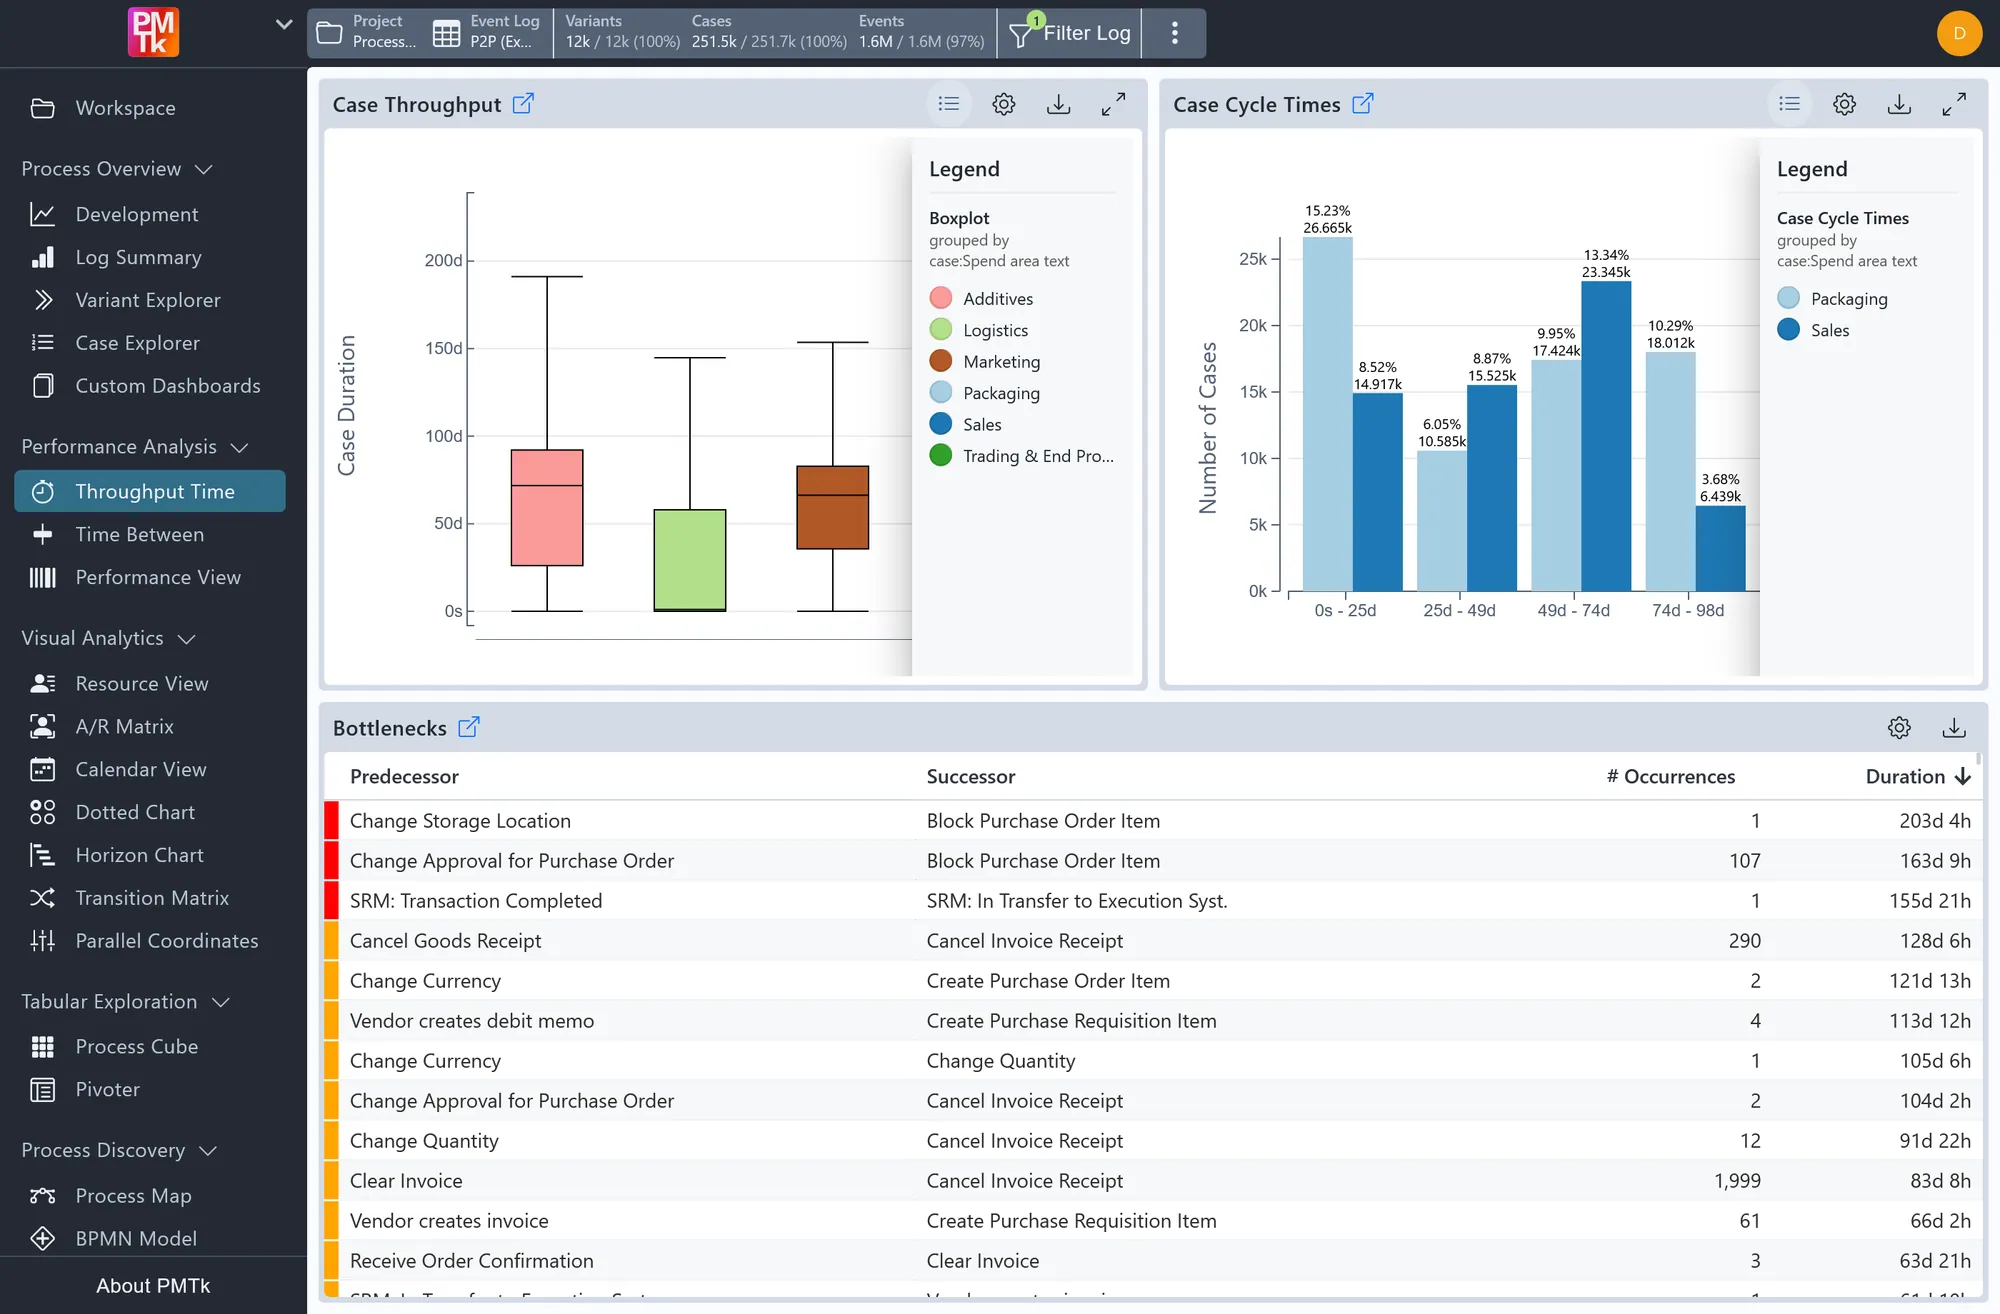Toggle Sales in Case Cycle Times legend
Viewport: 2000px width, 1314px height.
click(x=1813, y=330)
